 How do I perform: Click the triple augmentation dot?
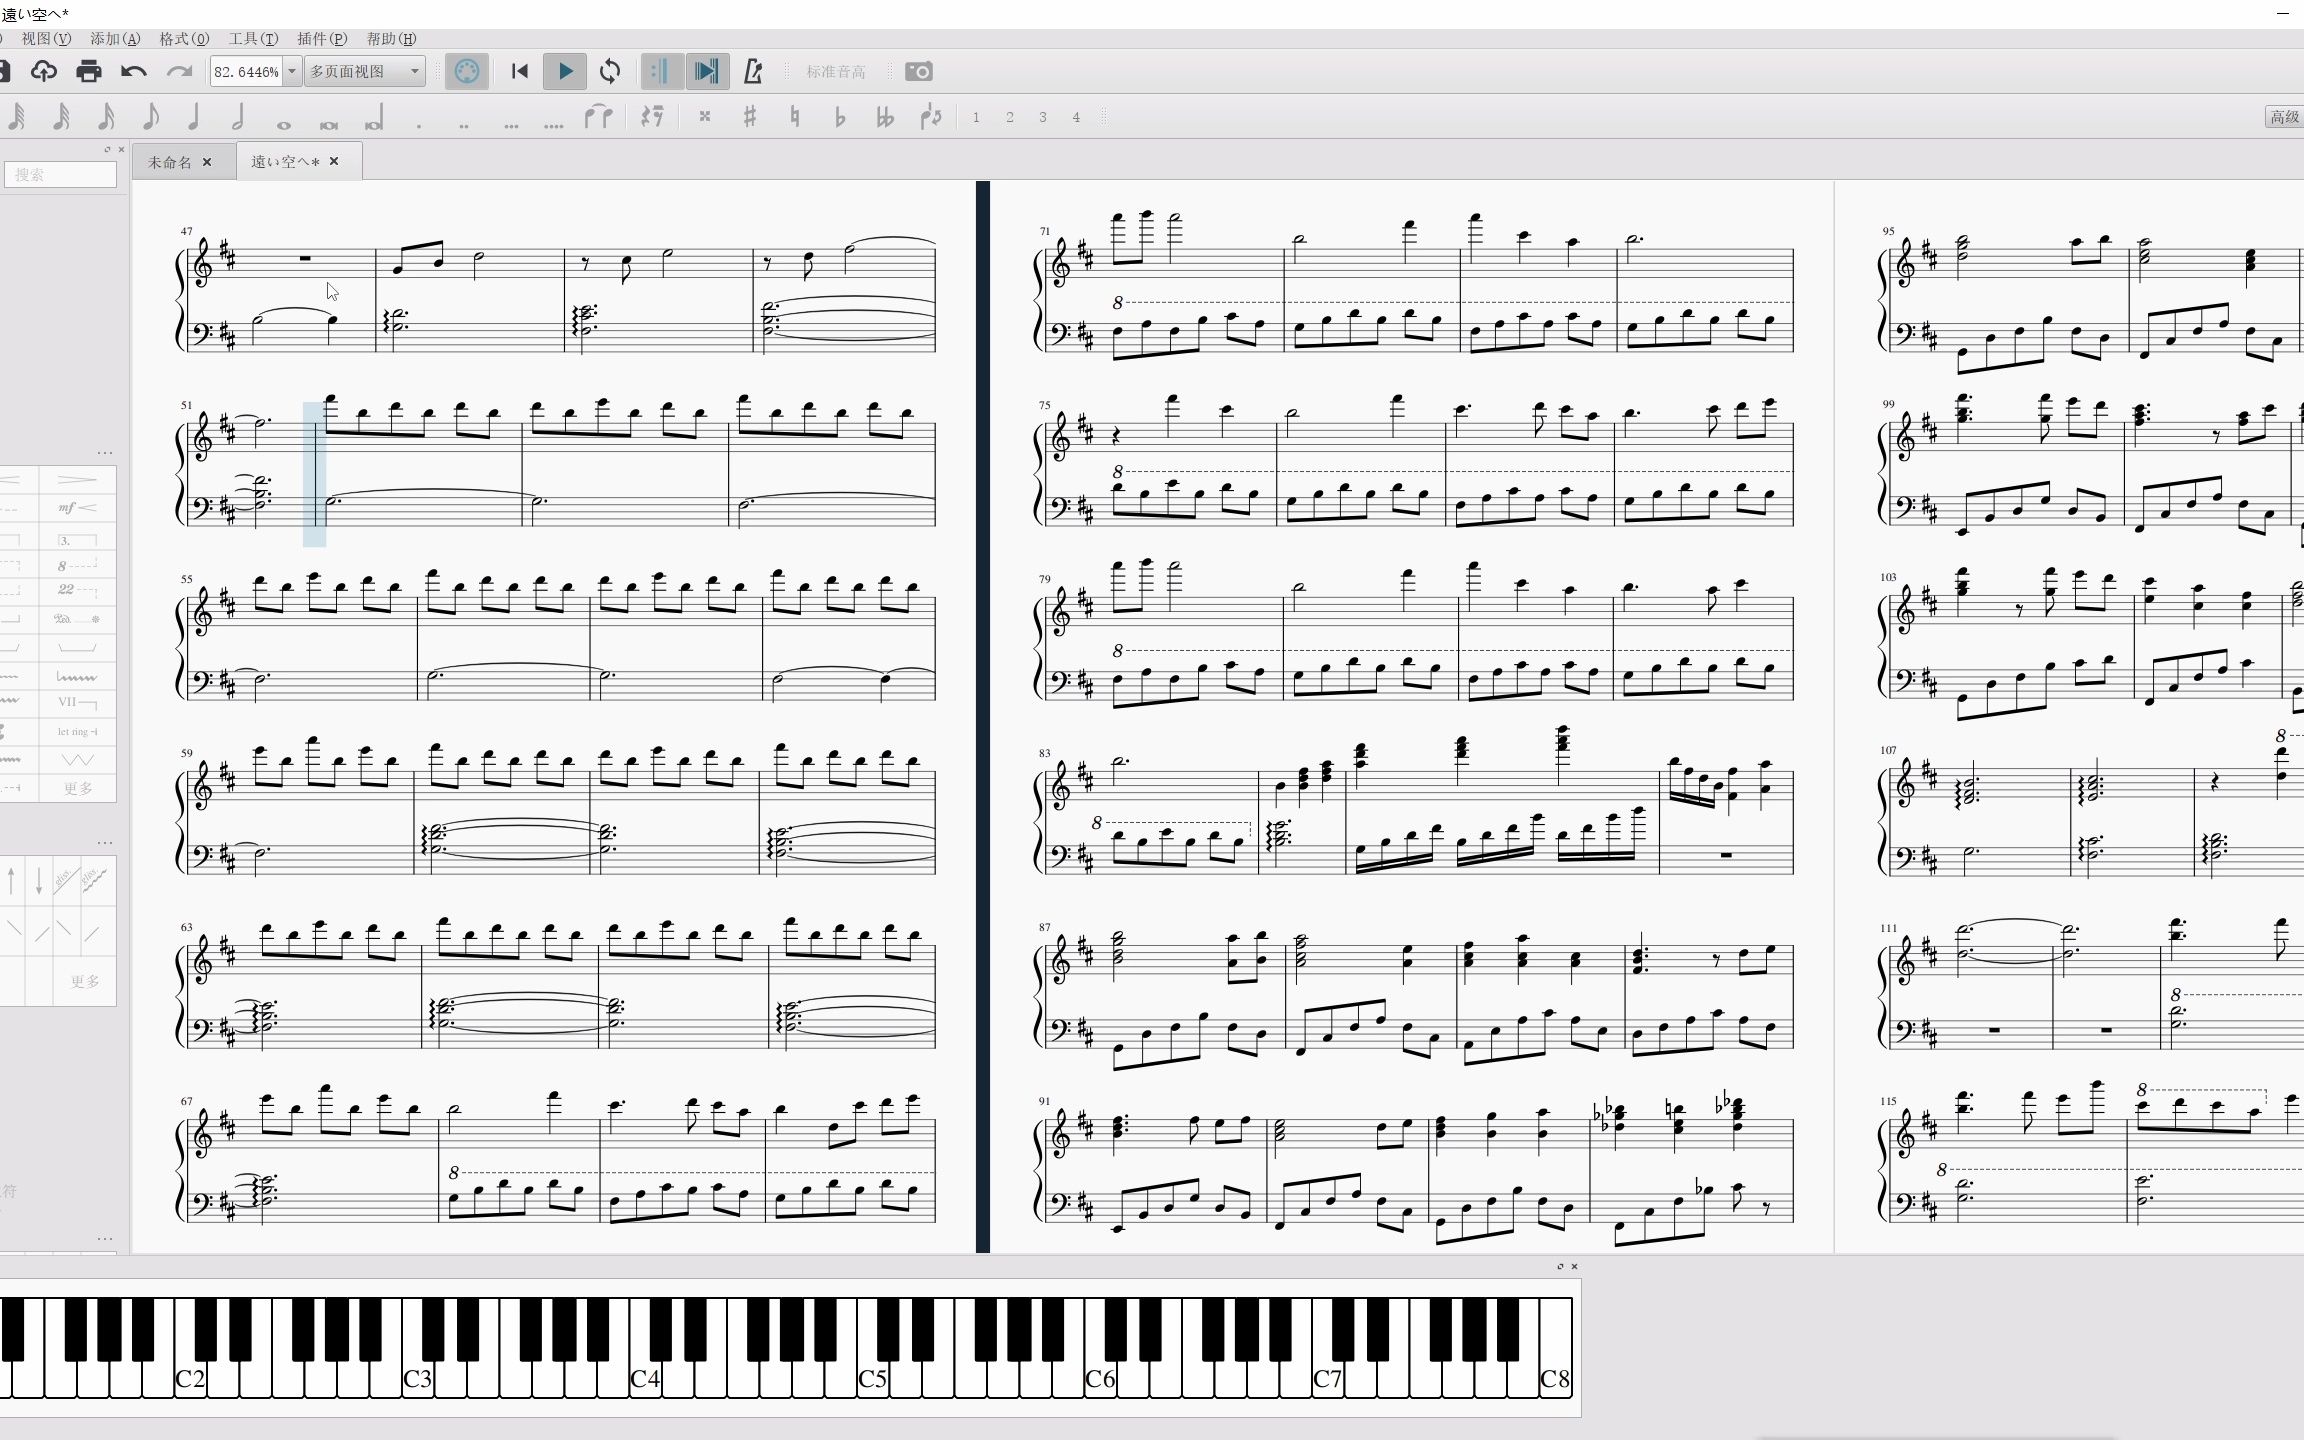point(511,125)
